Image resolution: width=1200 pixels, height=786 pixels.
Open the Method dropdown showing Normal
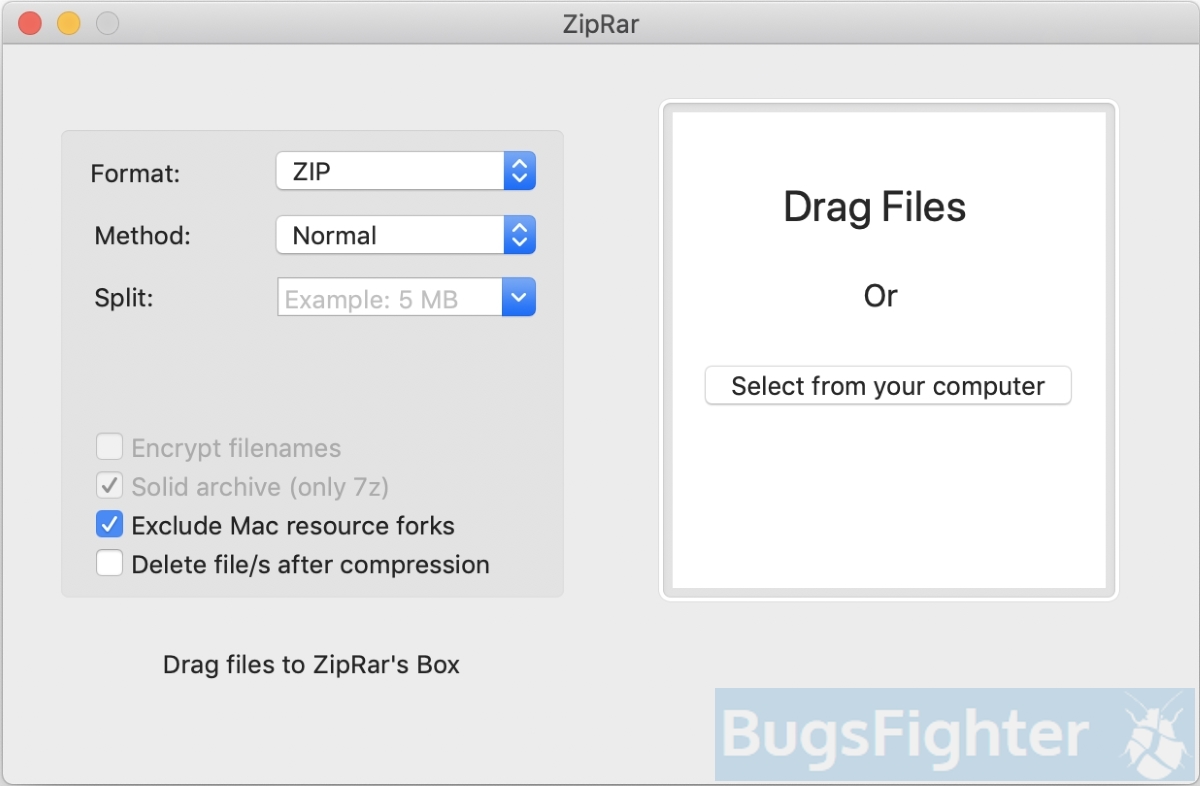click(406, 236)
